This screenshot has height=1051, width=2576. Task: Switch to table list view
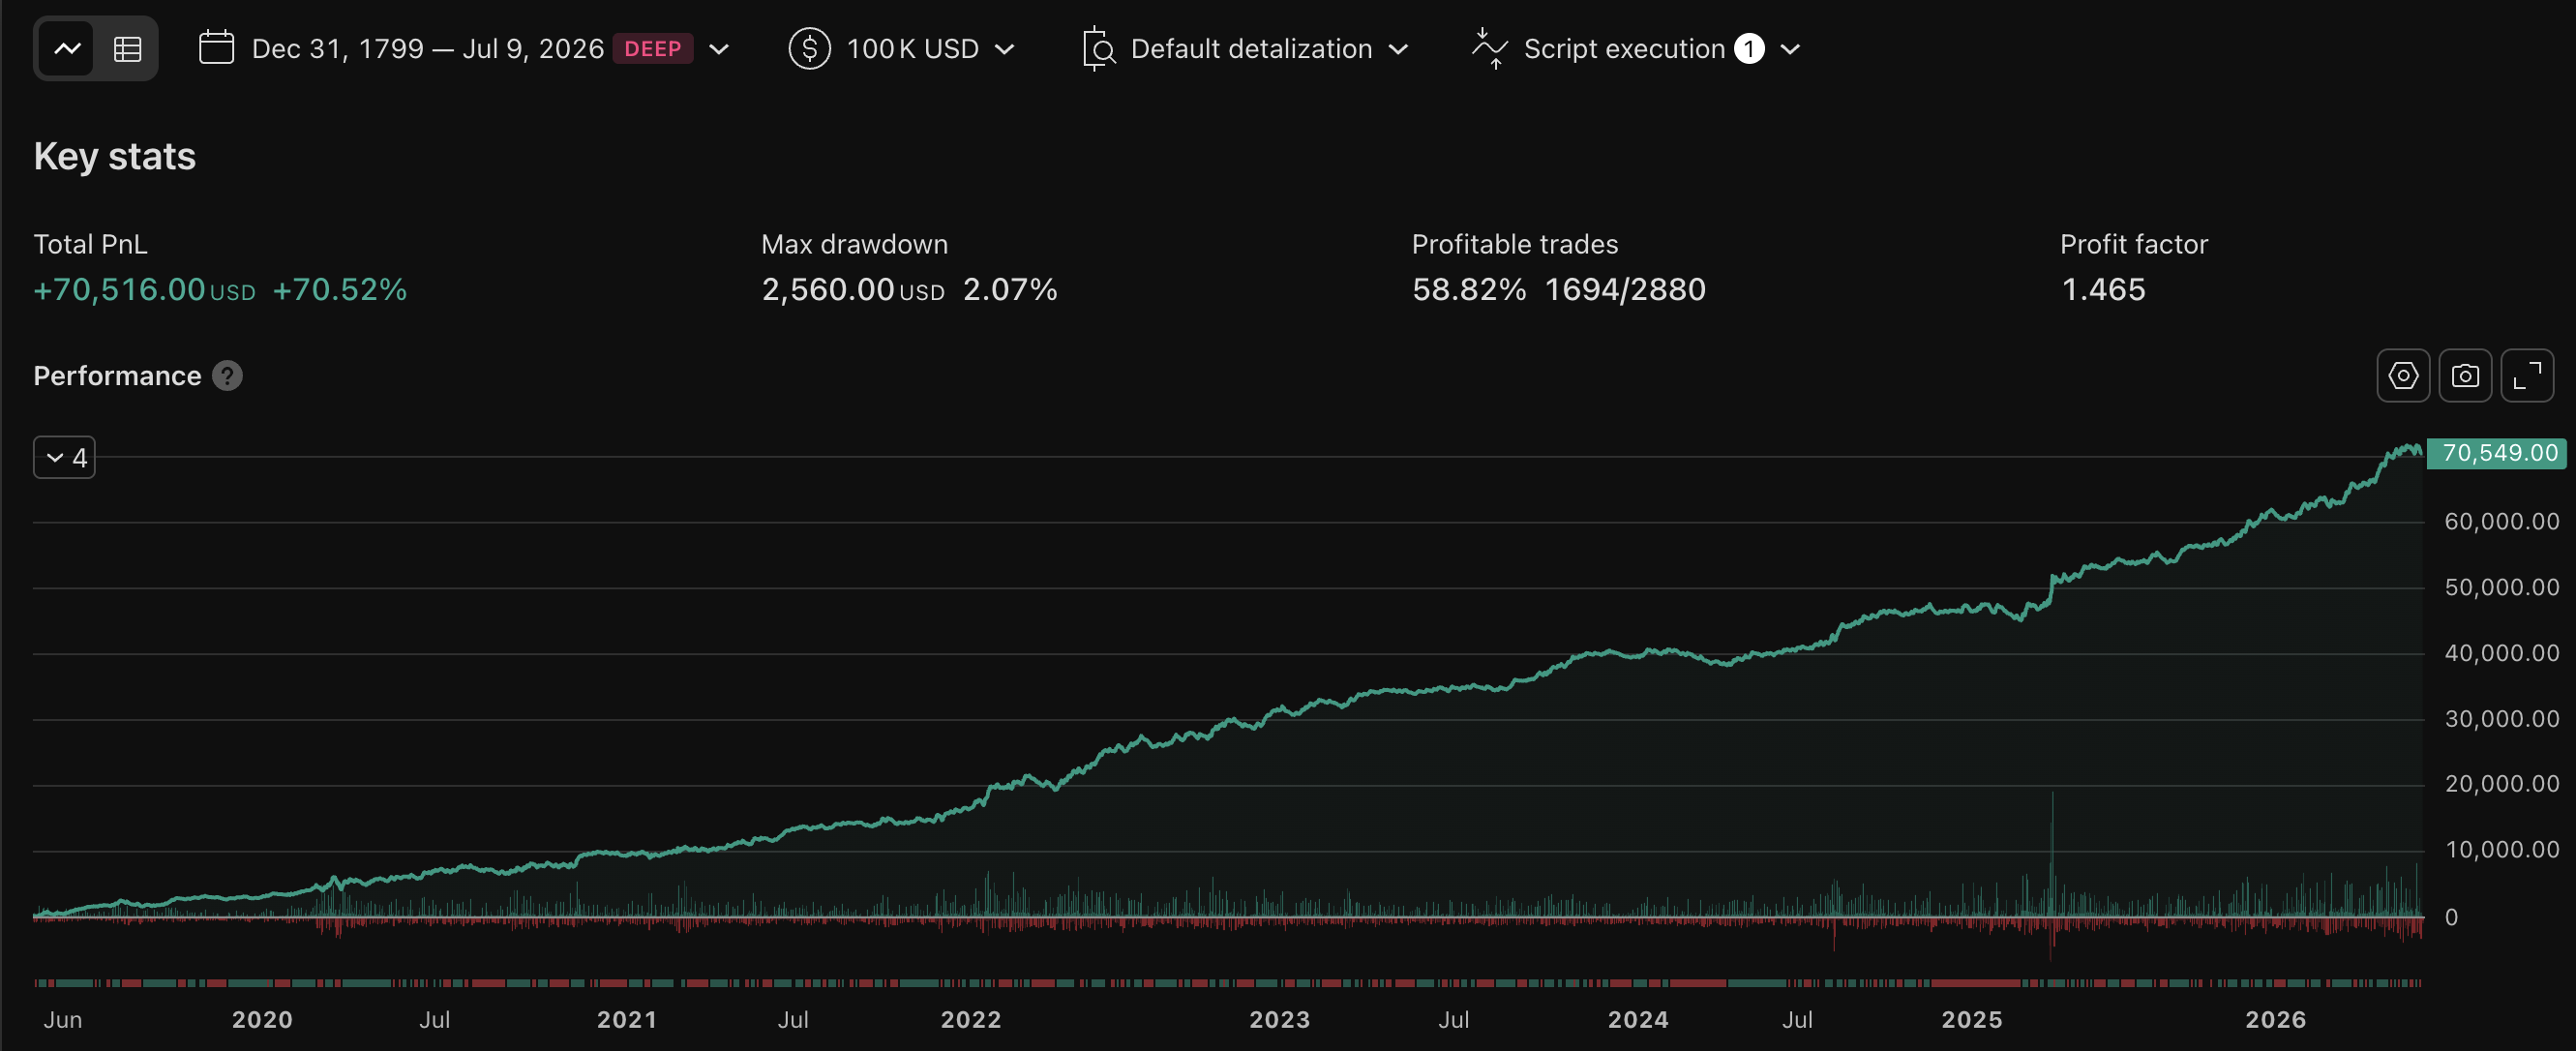click(x=127, y=48)
